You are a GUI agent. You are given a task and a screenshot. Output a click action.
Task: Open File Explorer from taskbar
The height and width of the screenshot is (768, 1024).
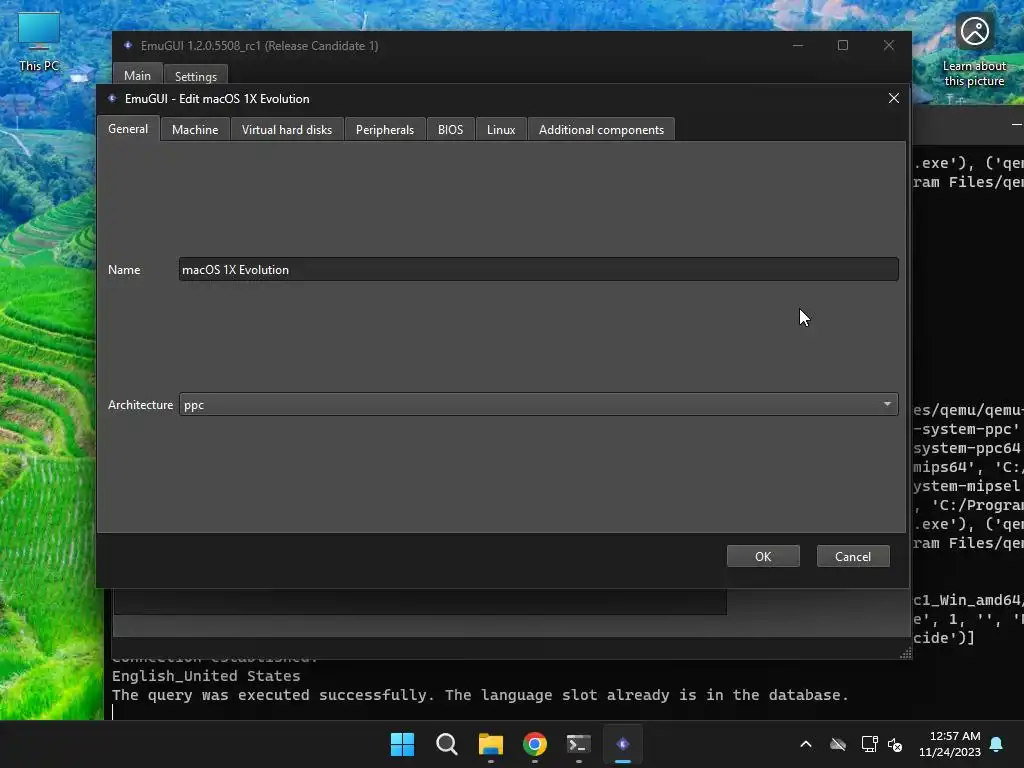click(490, 744)
